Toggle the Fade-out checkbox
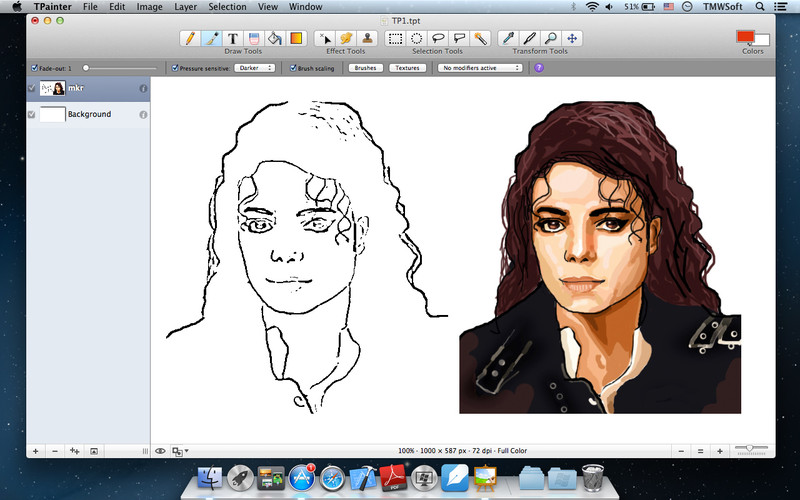The width and height of the screenshot is (800, 500). [x=35, y=68]
